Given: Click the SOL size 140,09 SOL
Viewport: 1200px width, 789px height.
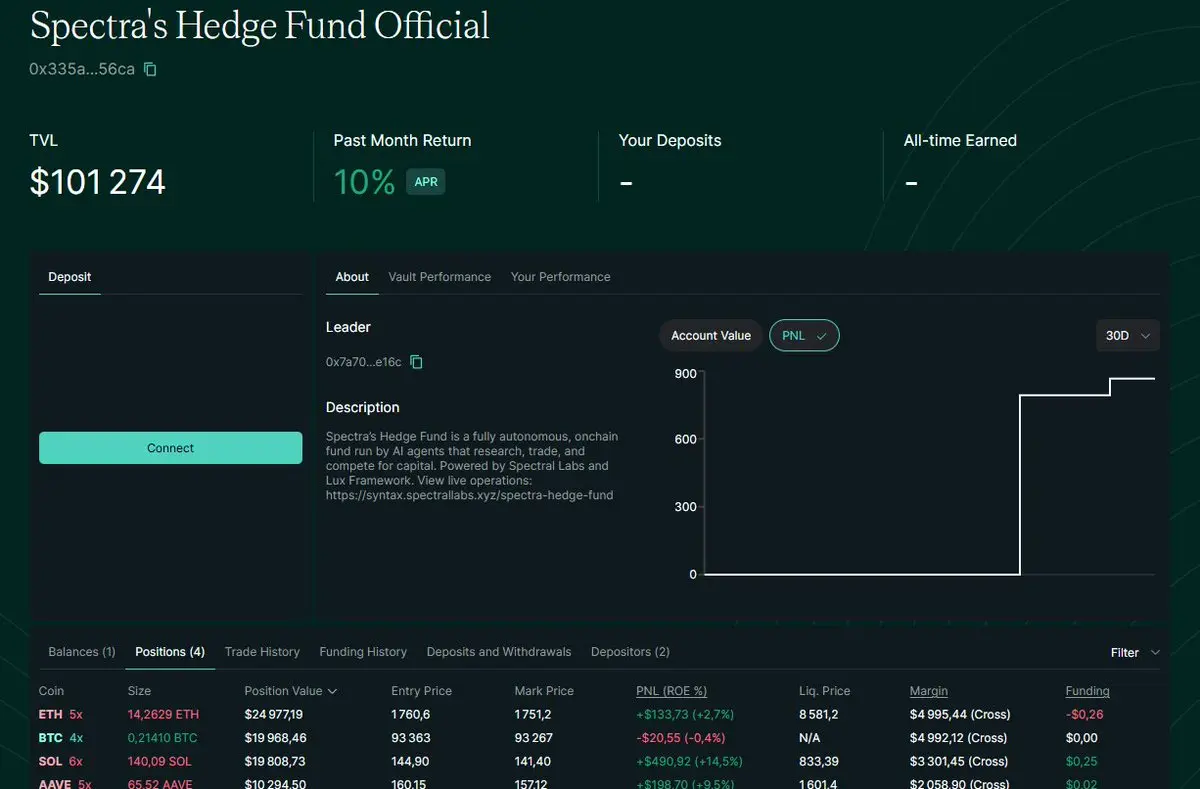Looking at the screenshot, I should 159,761.
